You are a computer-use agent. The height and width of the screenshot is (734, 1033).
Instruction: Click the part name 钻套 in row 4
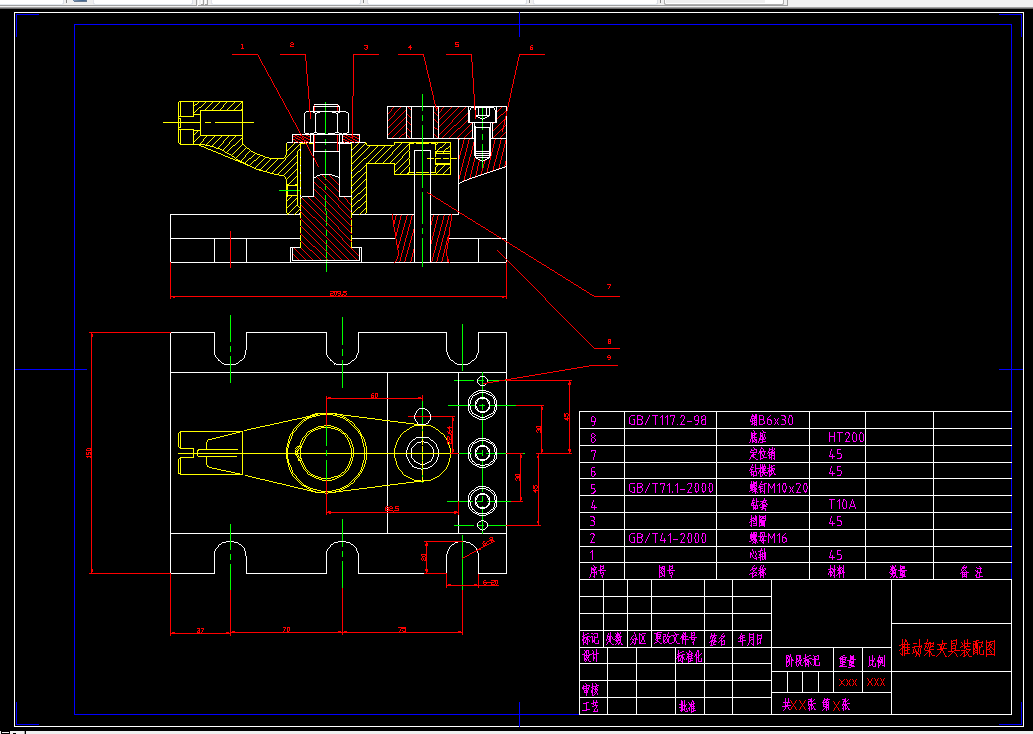[759, 505]
